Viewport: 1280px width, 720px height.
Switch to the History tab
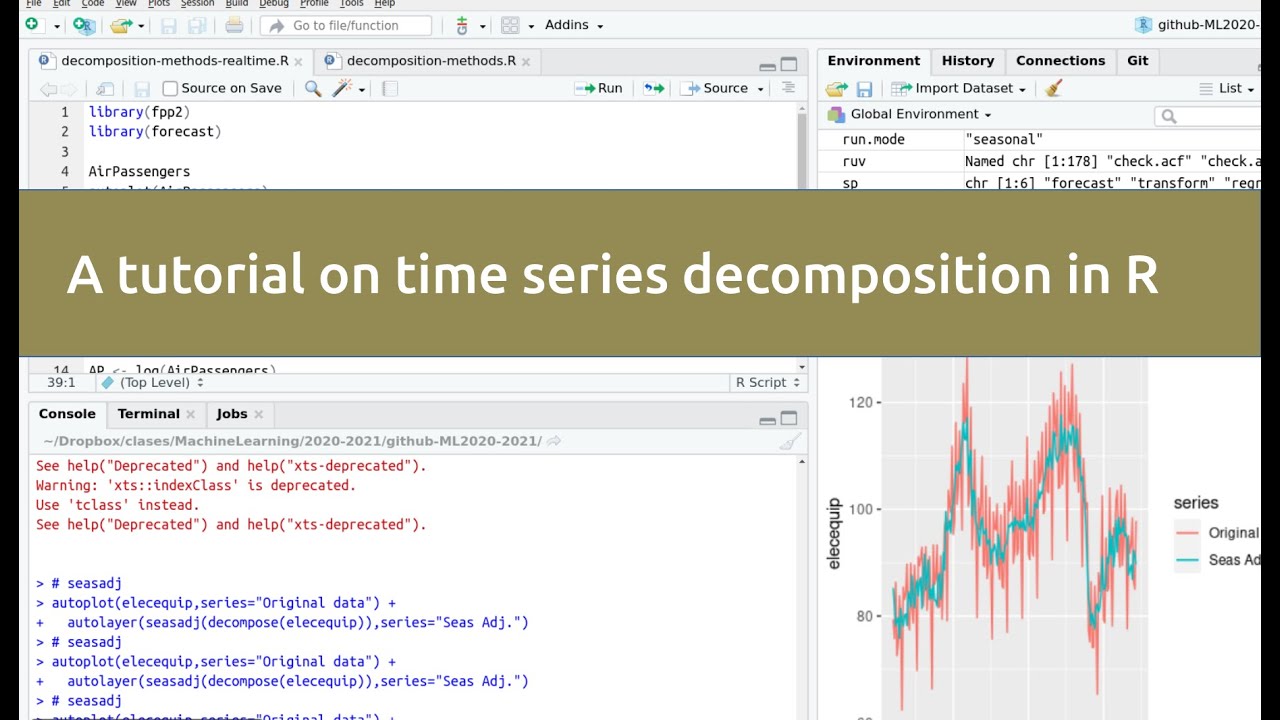click(x=968, y=61)
